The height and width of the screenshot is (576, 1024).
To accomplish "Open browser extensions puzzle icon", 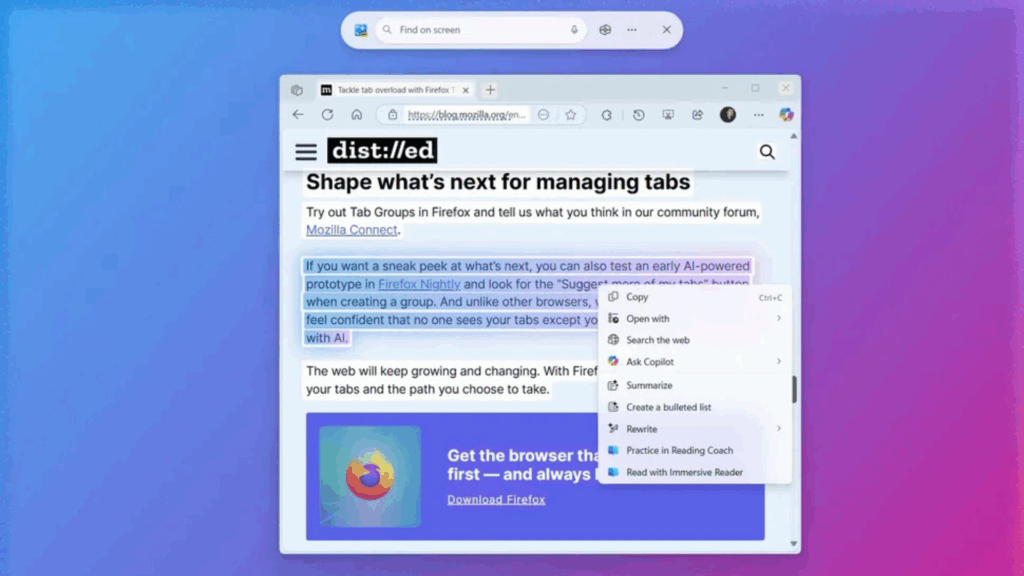I will (x=607, y=115).
